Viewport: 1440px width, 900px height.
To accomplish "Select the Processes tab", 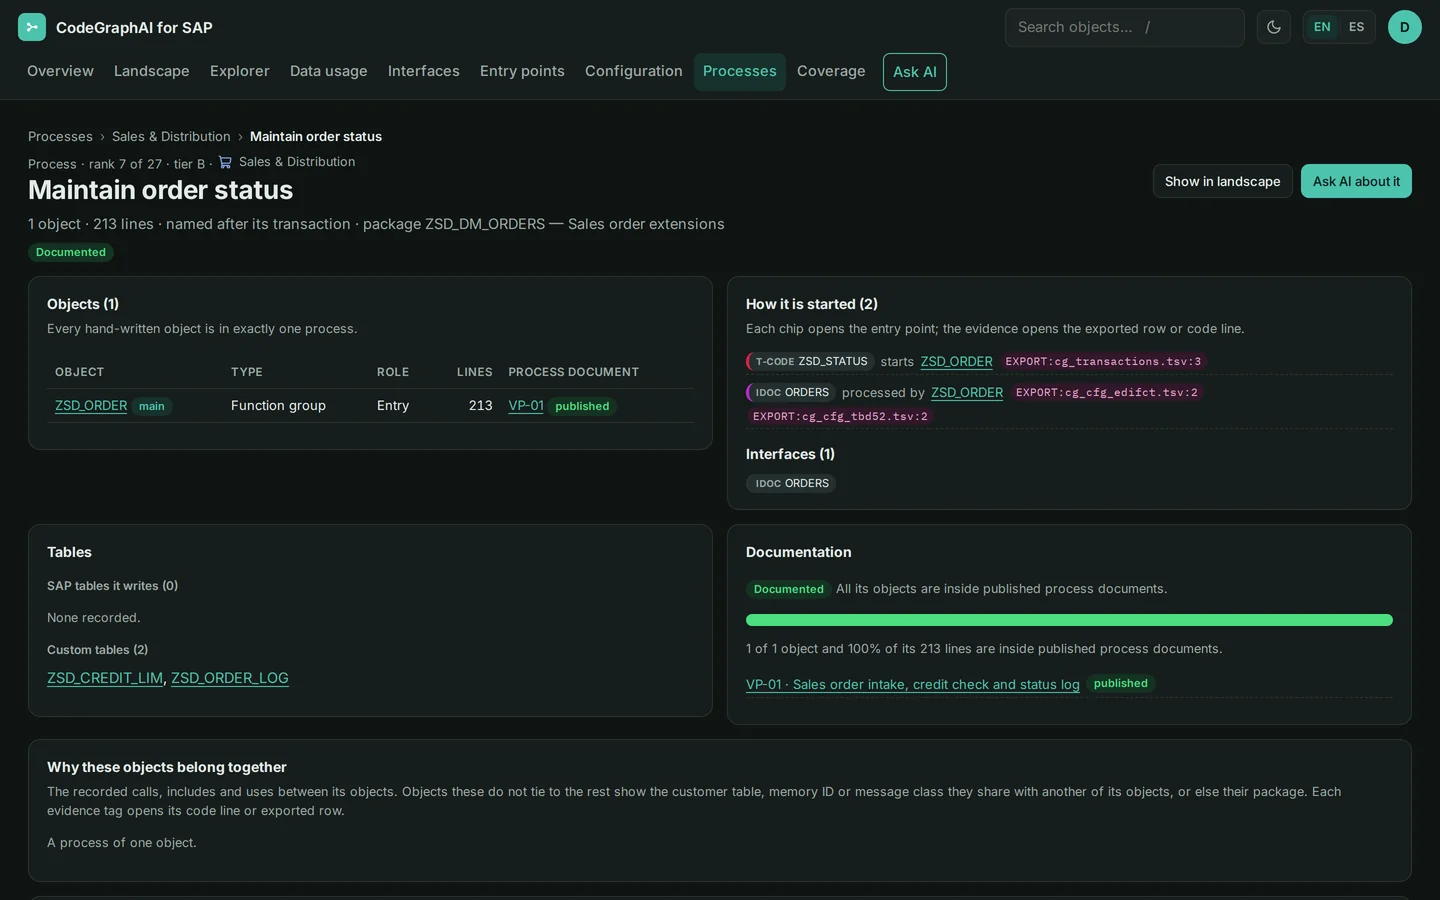I will tap(740, 71).
